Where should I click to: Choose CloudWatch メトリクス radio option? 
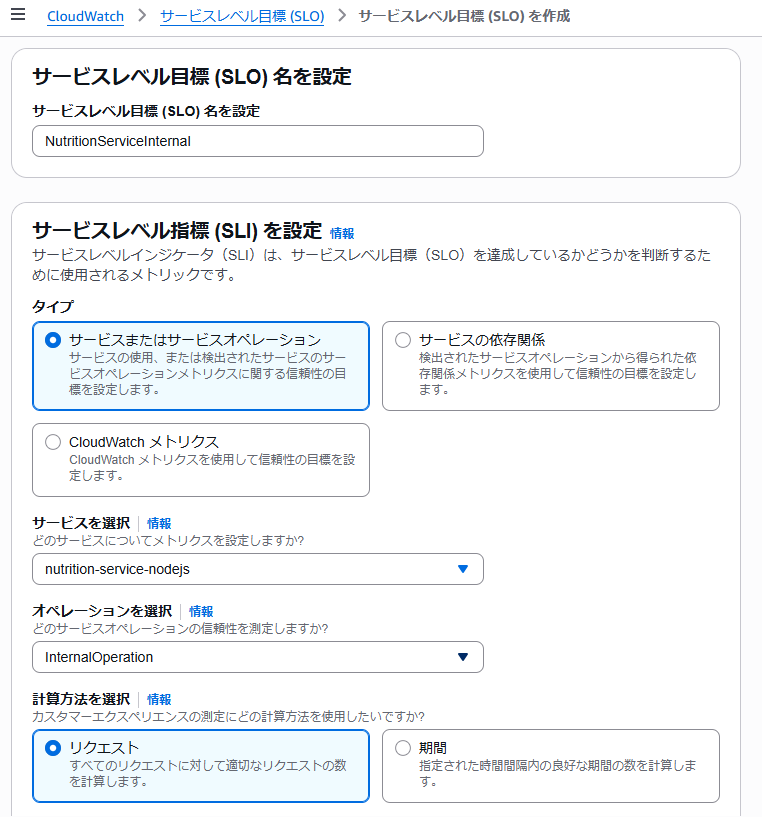tap(54, 442)
